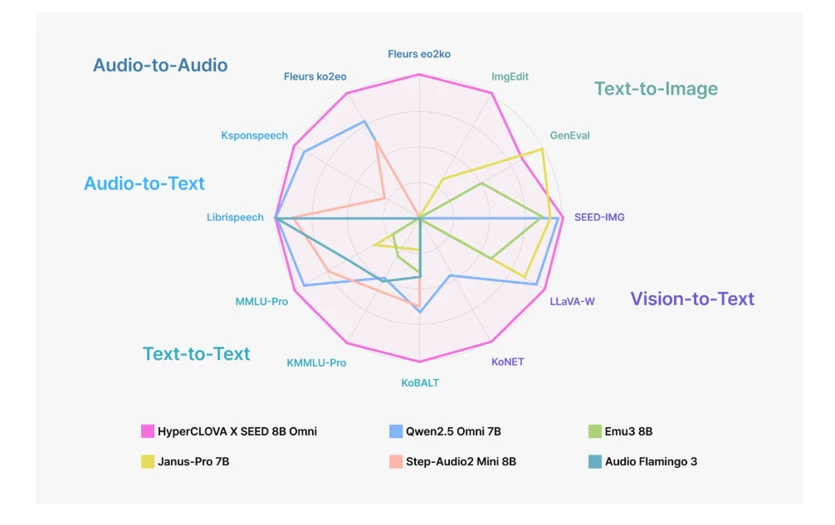Select the Librispeech axis label
The height and width of the screenshot is (525, 835).
coord(235,217)
